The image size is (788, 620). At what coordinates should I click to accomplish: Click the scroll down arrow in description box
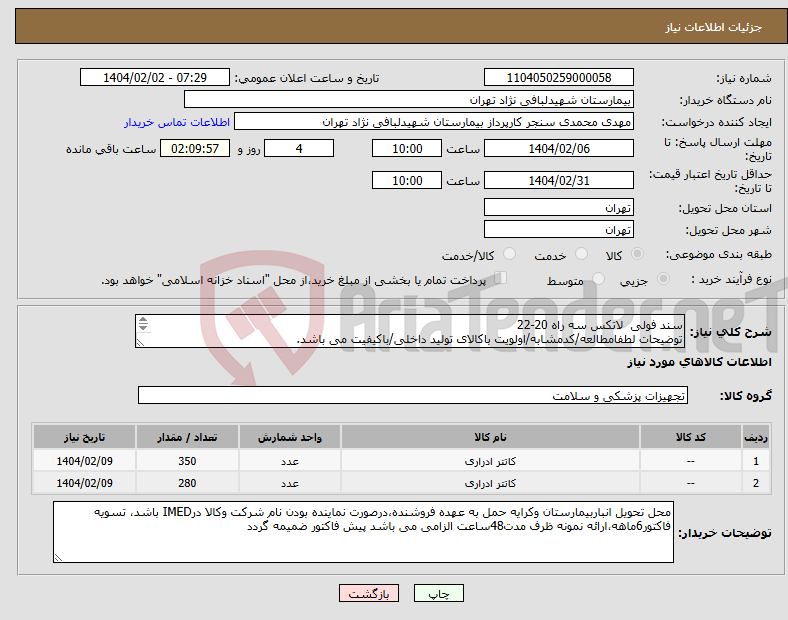coord(143,327)
